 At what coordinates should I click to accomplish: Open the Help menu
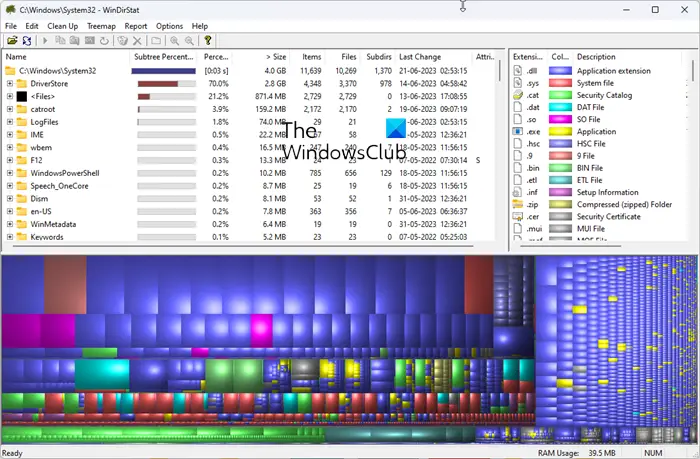[x=200, y=26]
